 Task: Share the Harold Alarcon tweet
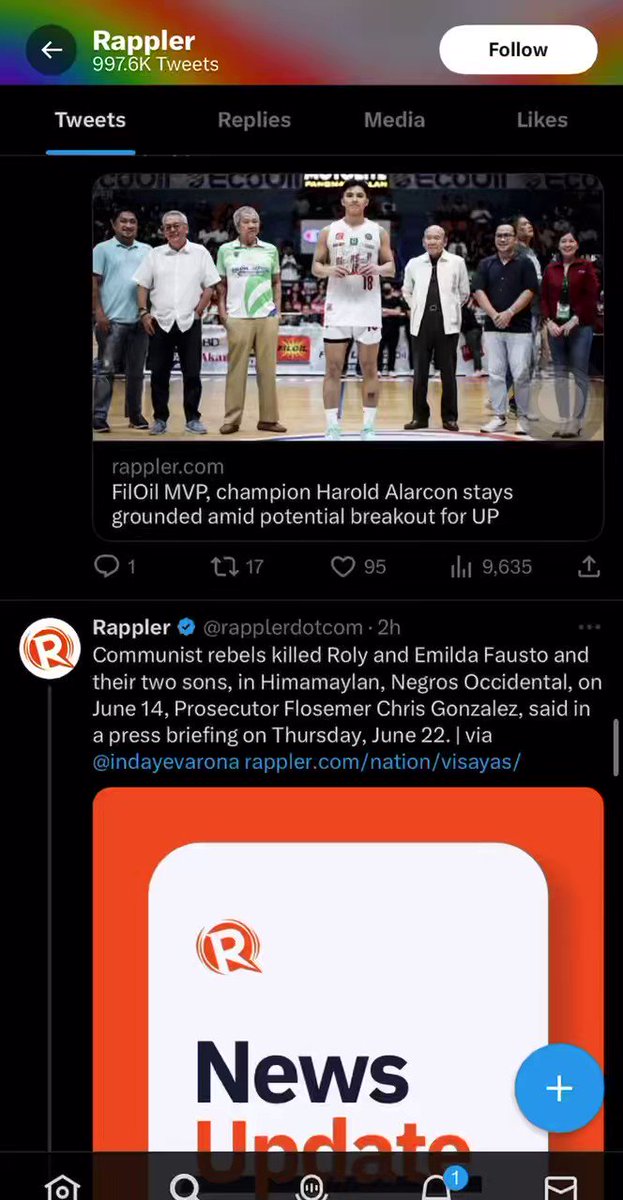tap(589, 567)
